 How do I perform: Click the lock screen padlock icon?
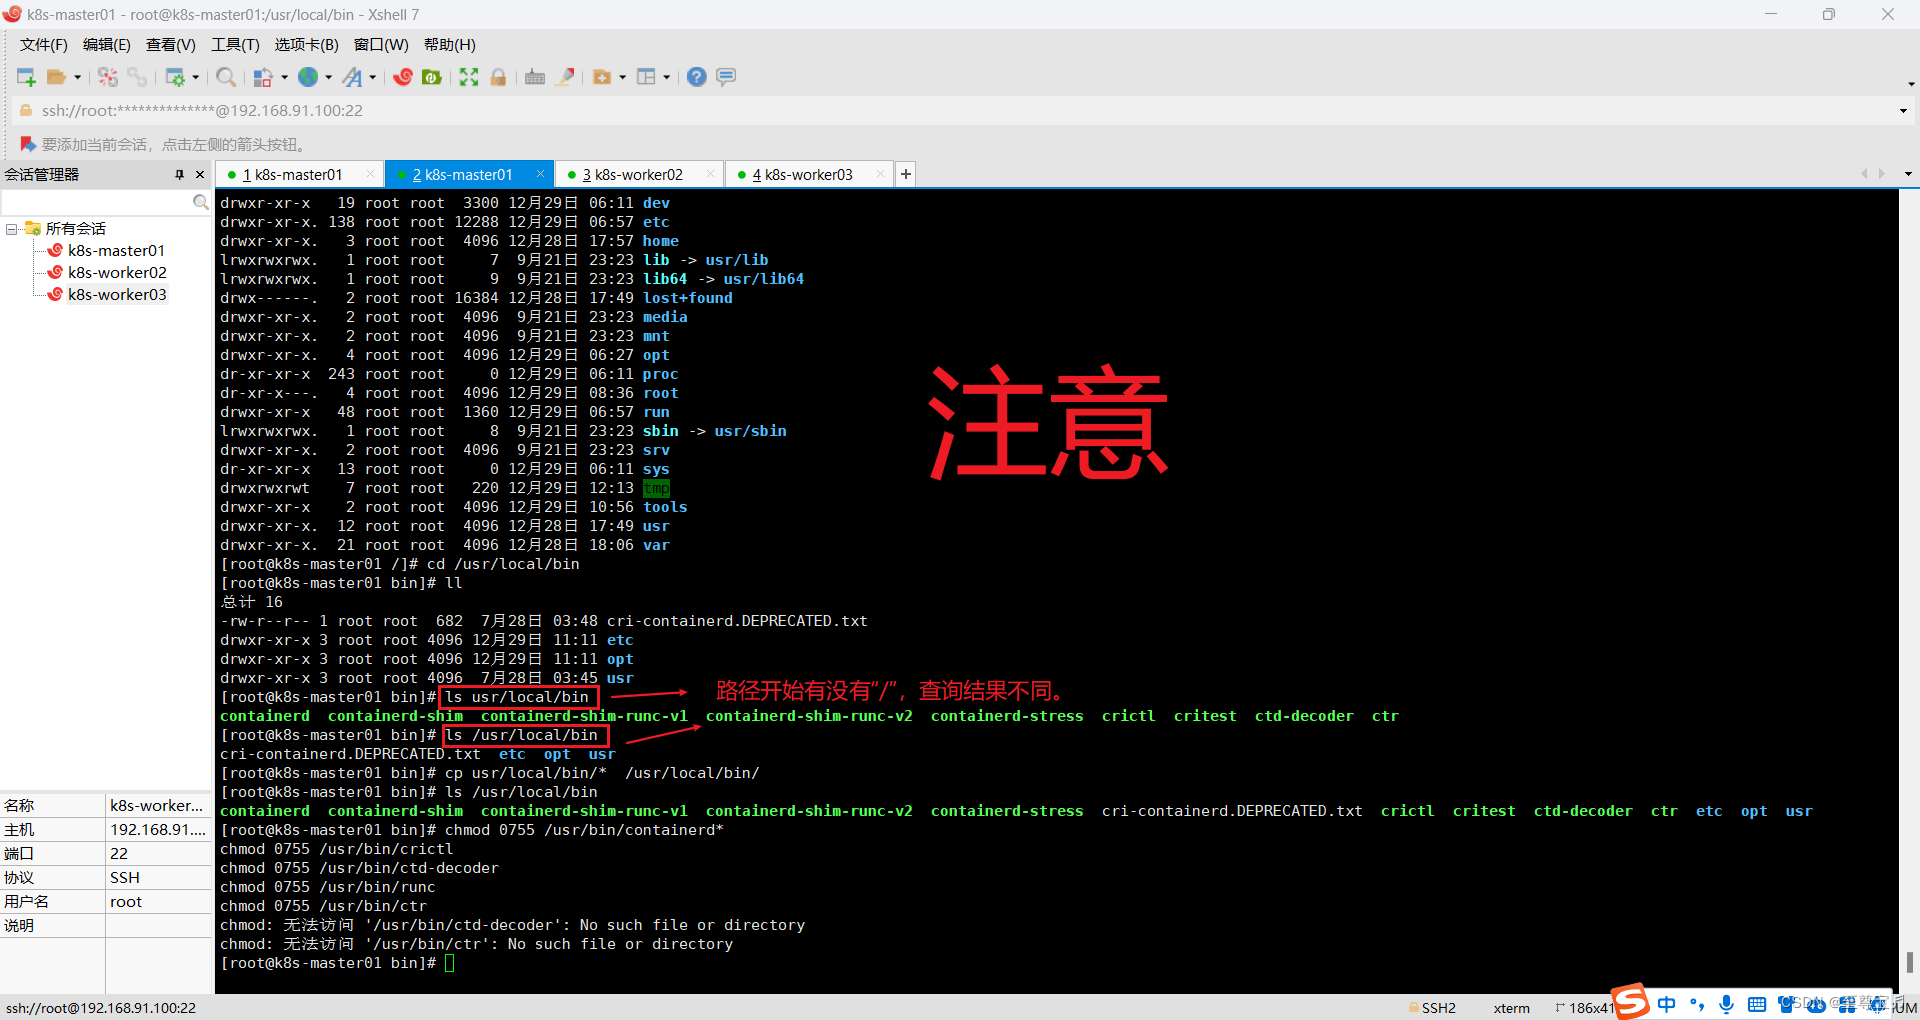point(498,77)
